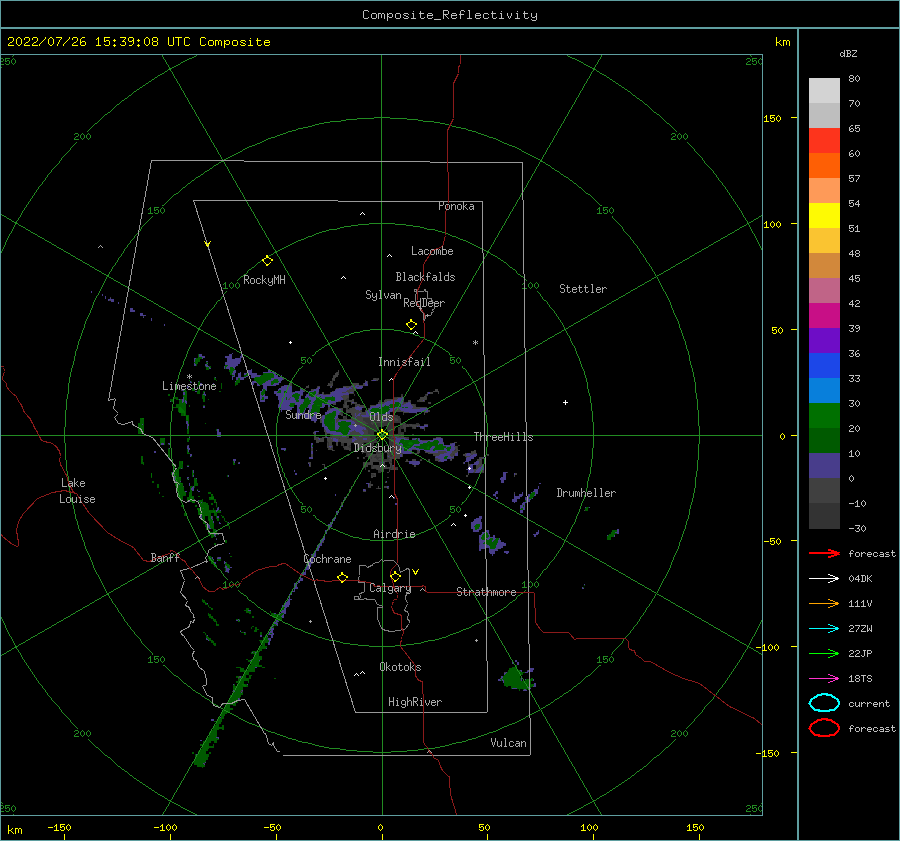The width and height of the screenshot is (900, 841).
Task: Click the asterisk marker east of Innisfail
Action: [475, 343]
